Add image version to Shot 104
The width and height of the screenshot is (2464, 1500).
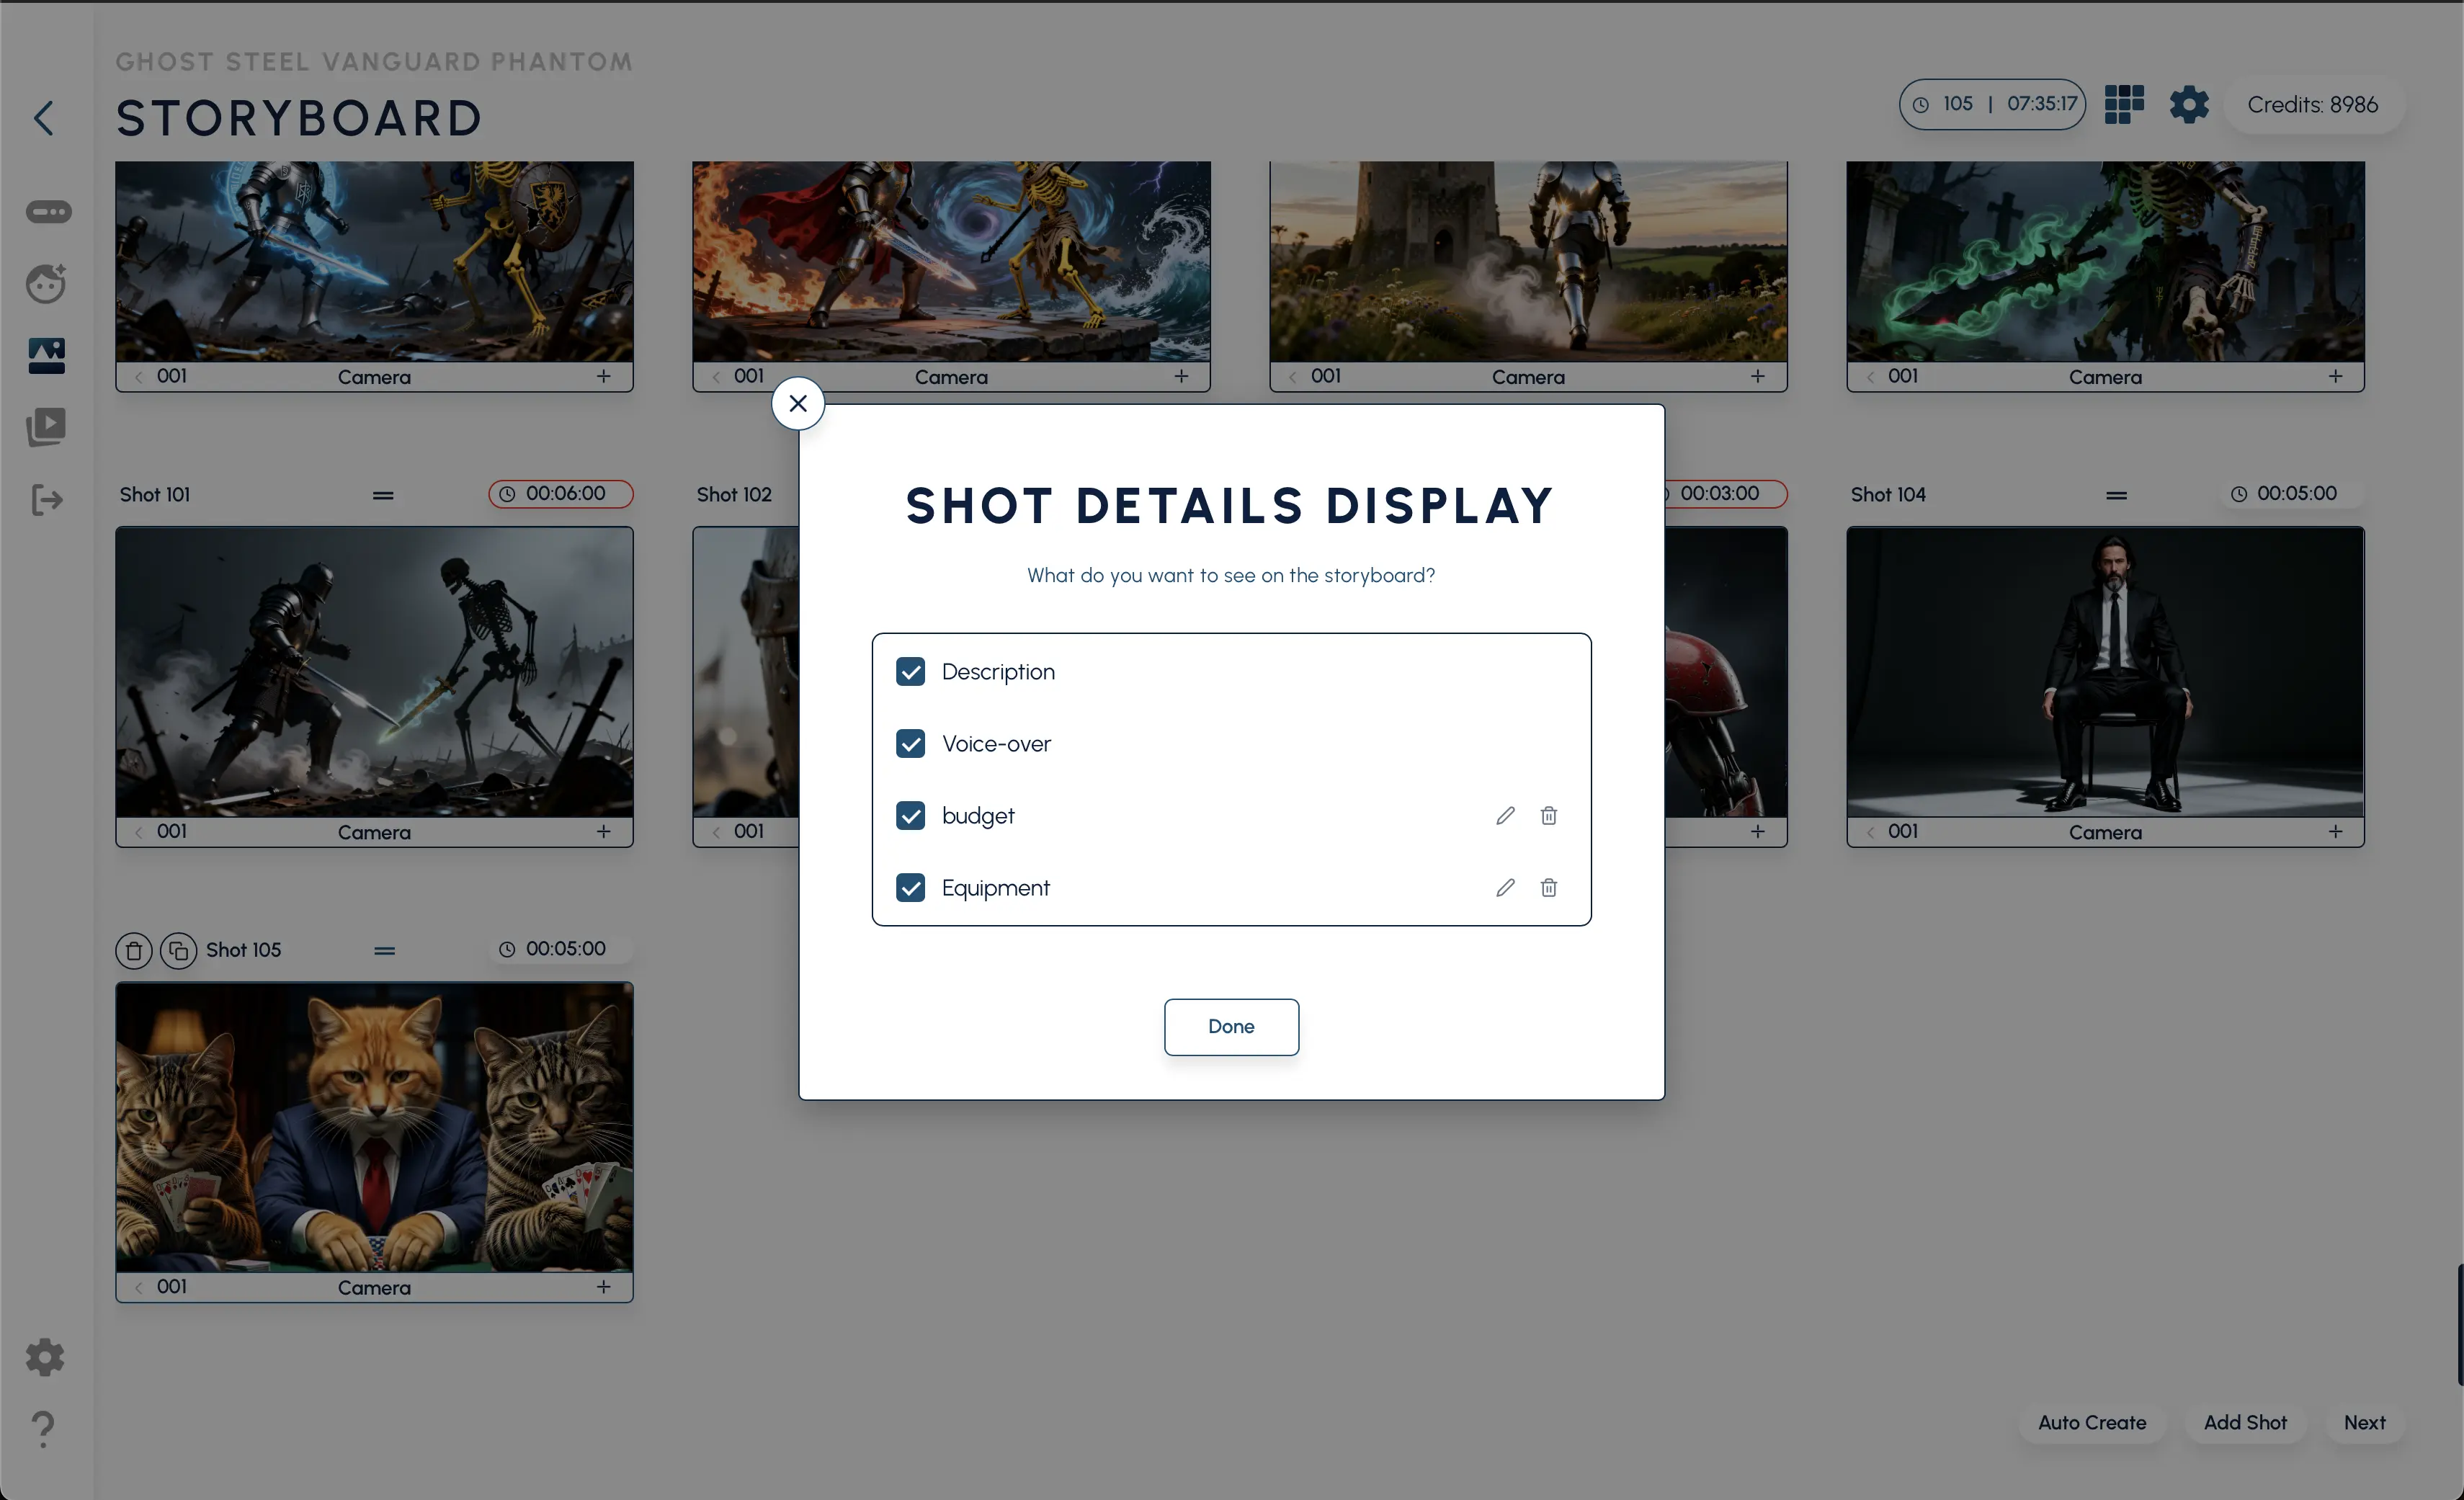[2335, 831]
